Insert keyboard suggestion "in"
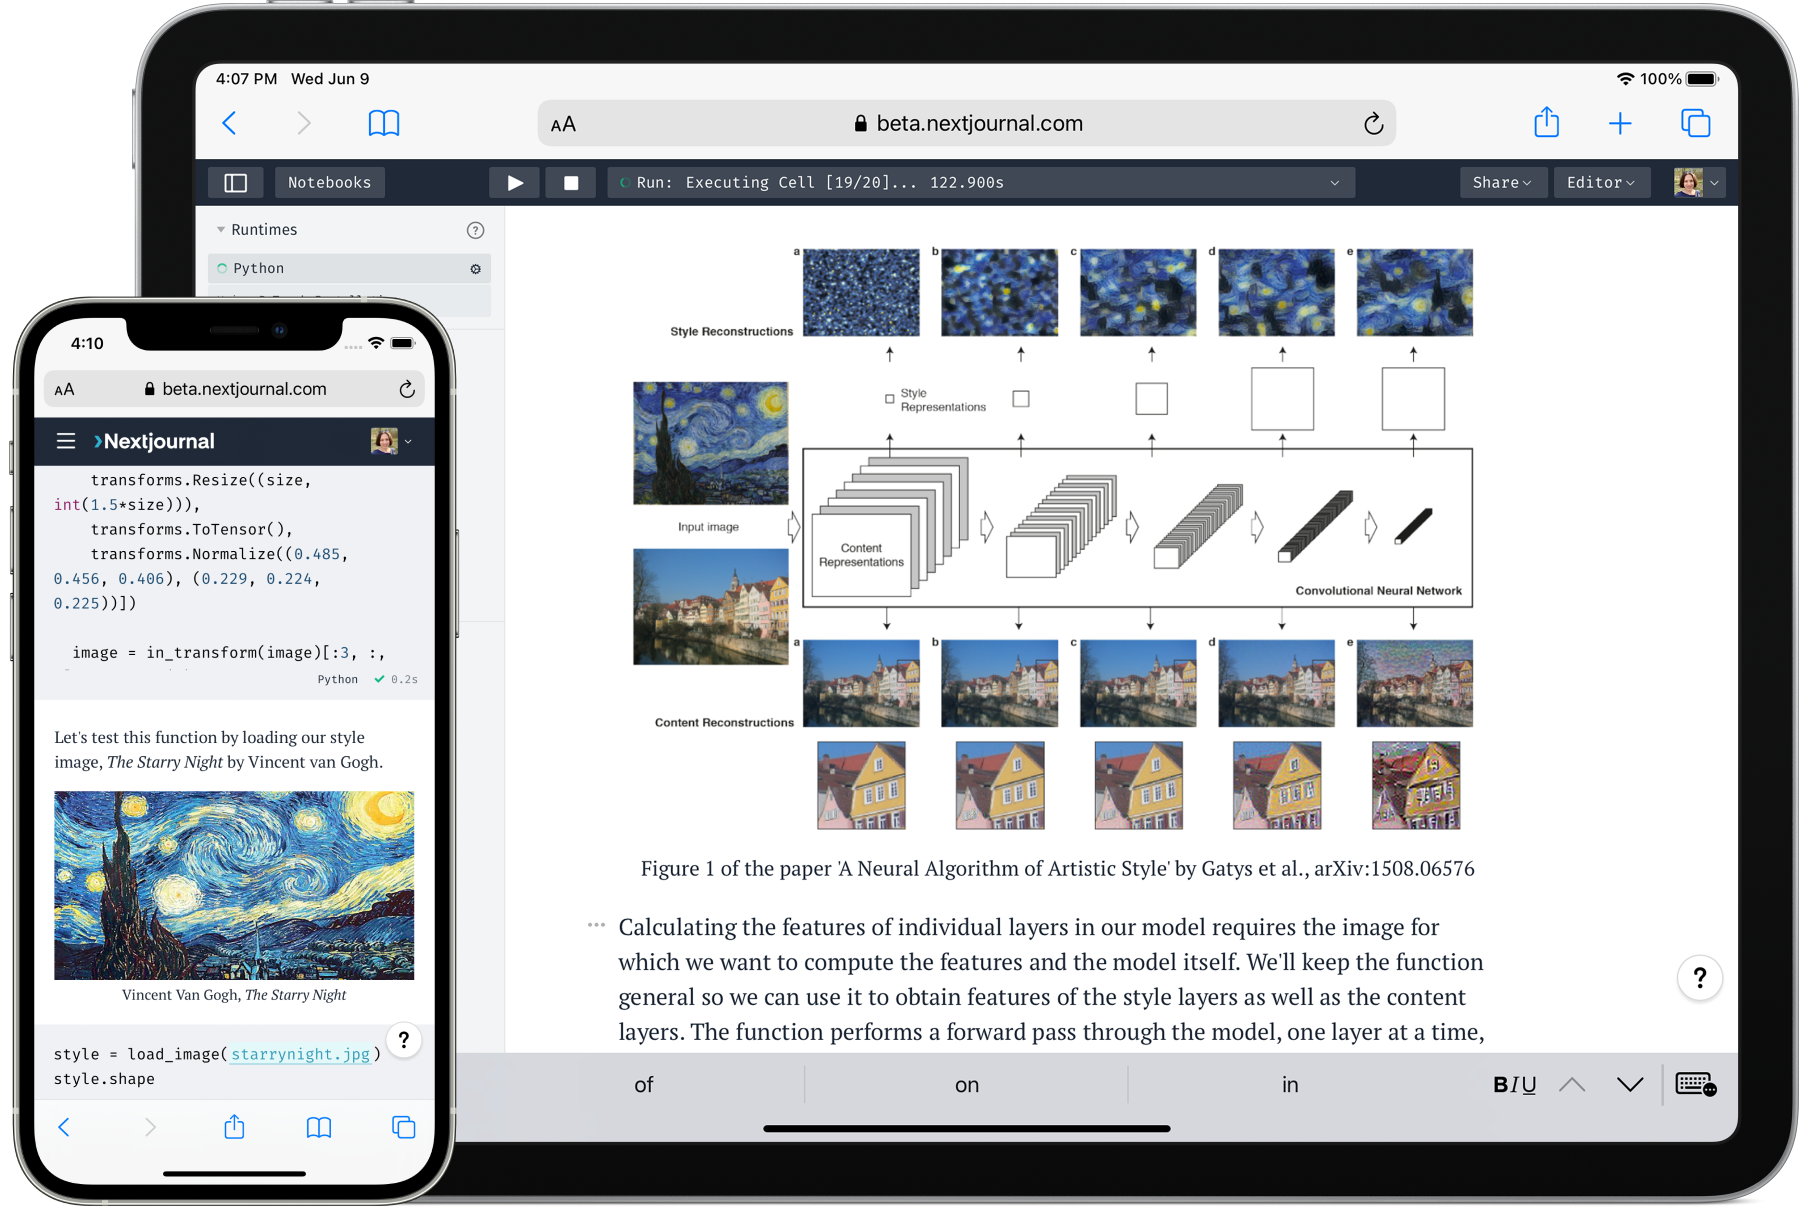 (1290, 1085)
